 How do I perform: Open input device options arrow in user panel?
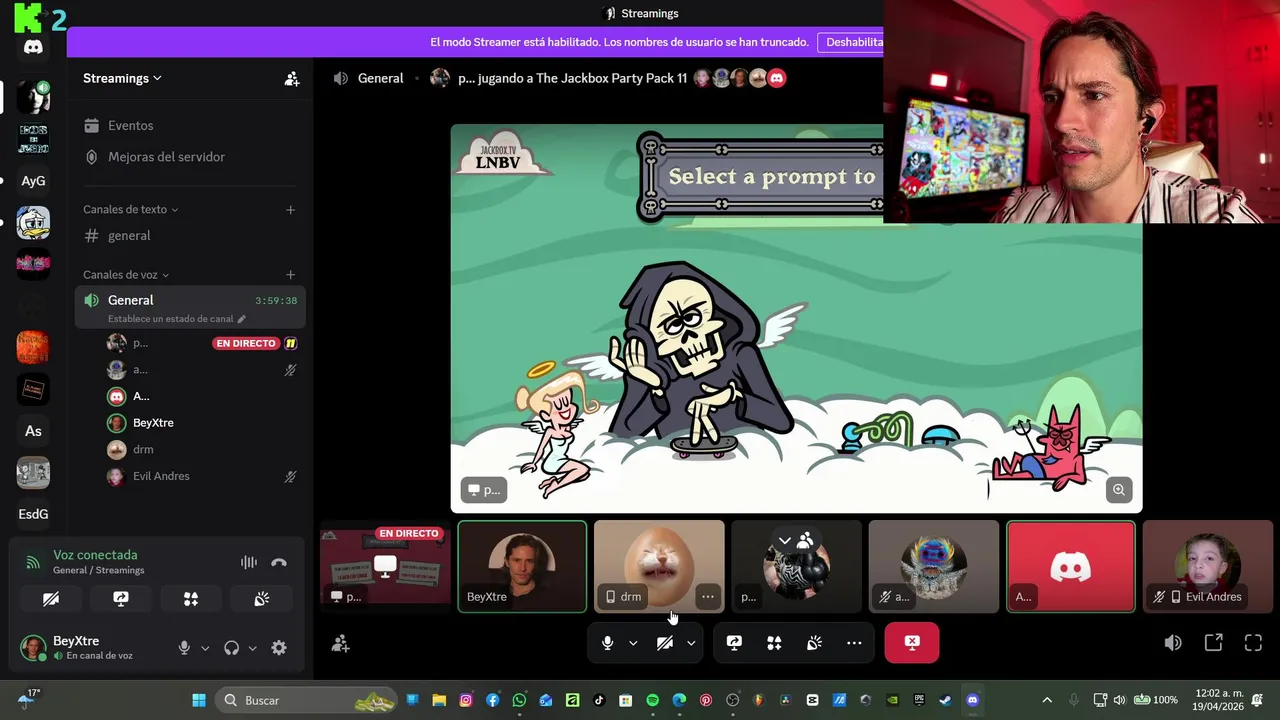205,648
